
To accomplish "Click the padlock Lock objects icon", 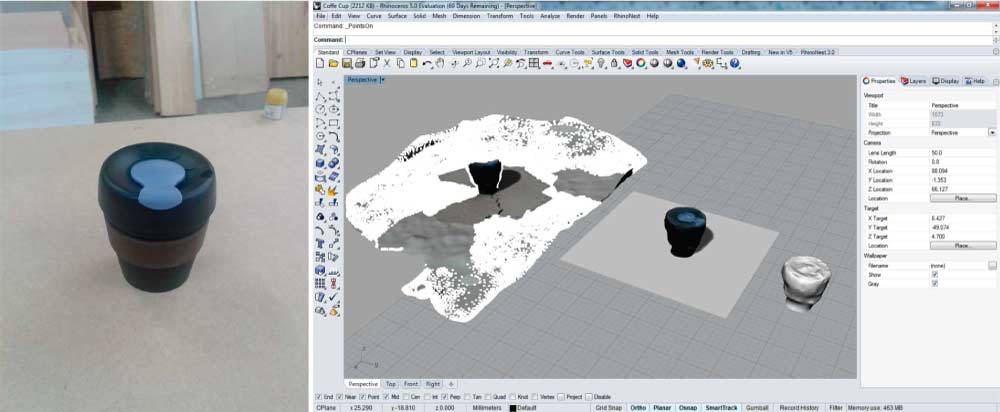I will (614, 64).
